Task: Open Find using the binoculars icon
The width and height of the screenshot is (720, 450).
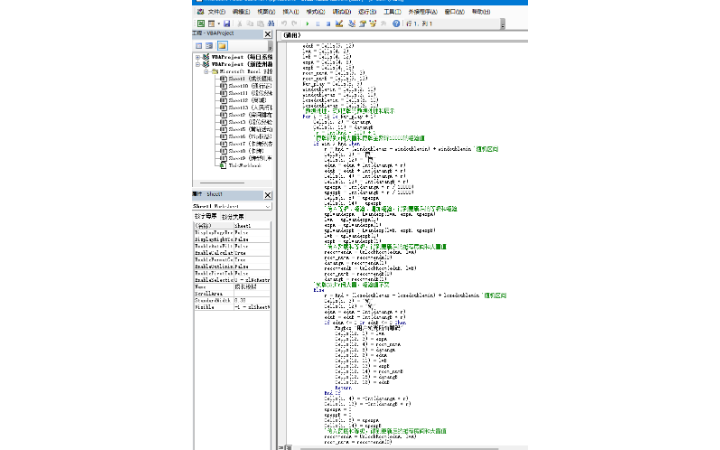Action: point(268,22)
